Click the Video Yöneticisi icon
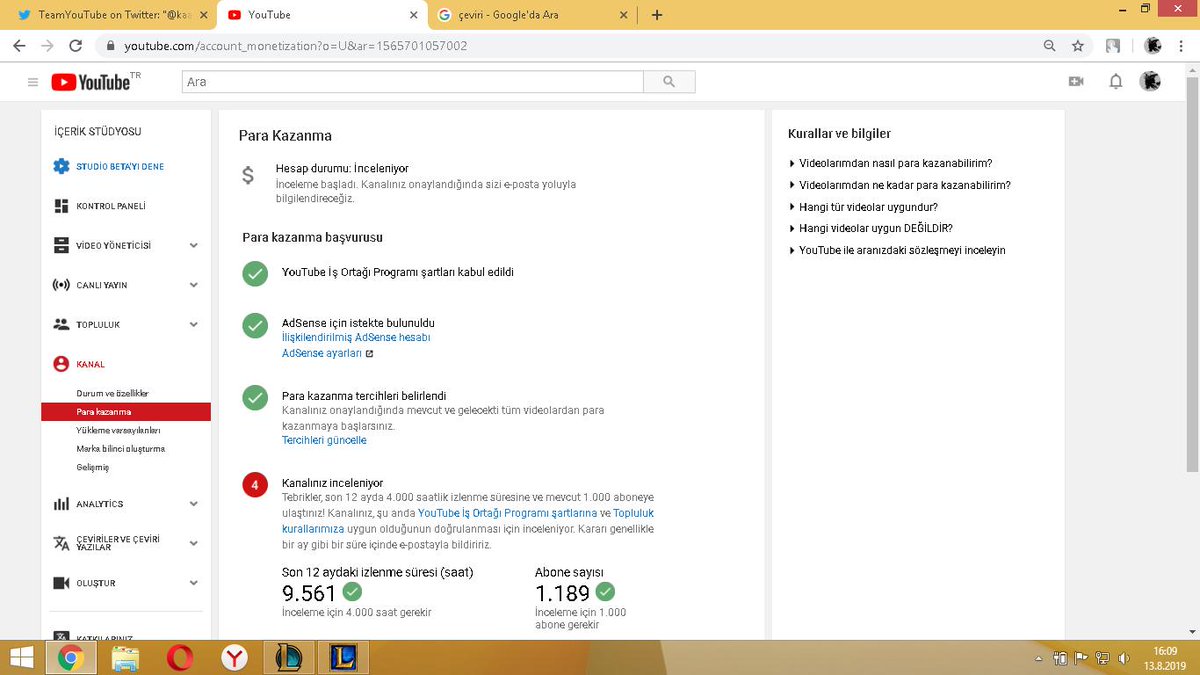This screenshot has width=1200, height=675. tap(61, 245)
